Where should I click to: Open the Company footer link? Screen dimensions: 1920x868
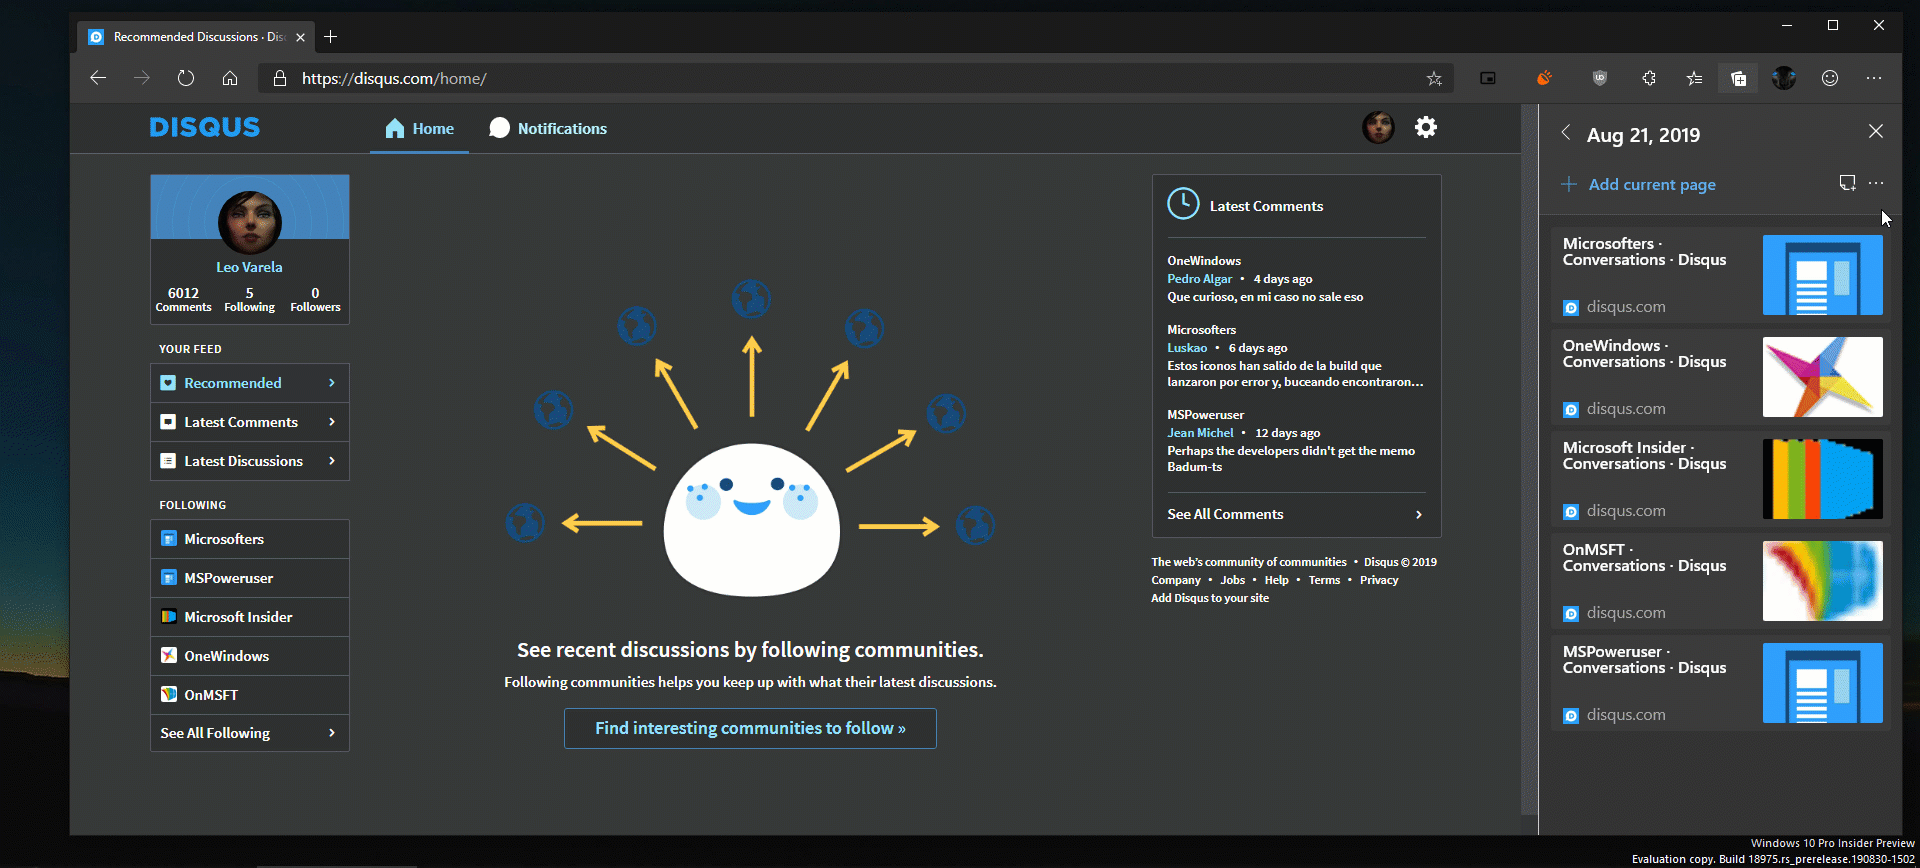point(1176,580)
